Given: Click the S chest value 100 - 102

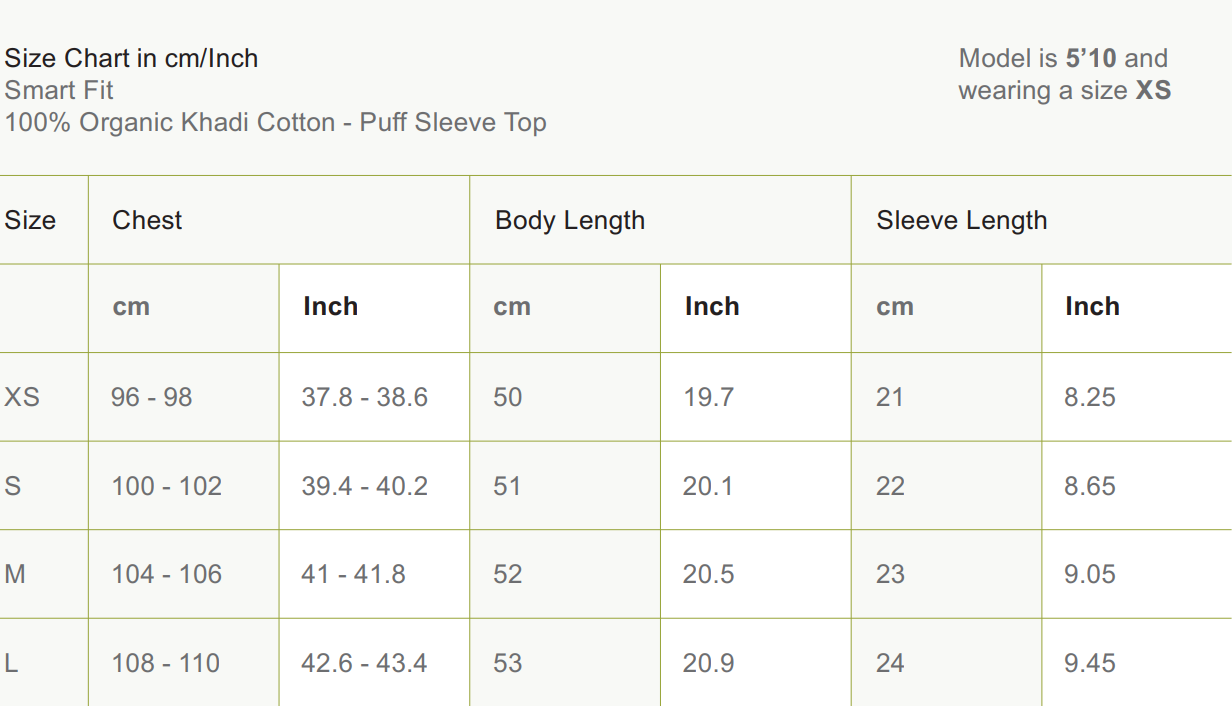Looking at the screenshot, I should (166, 486).
